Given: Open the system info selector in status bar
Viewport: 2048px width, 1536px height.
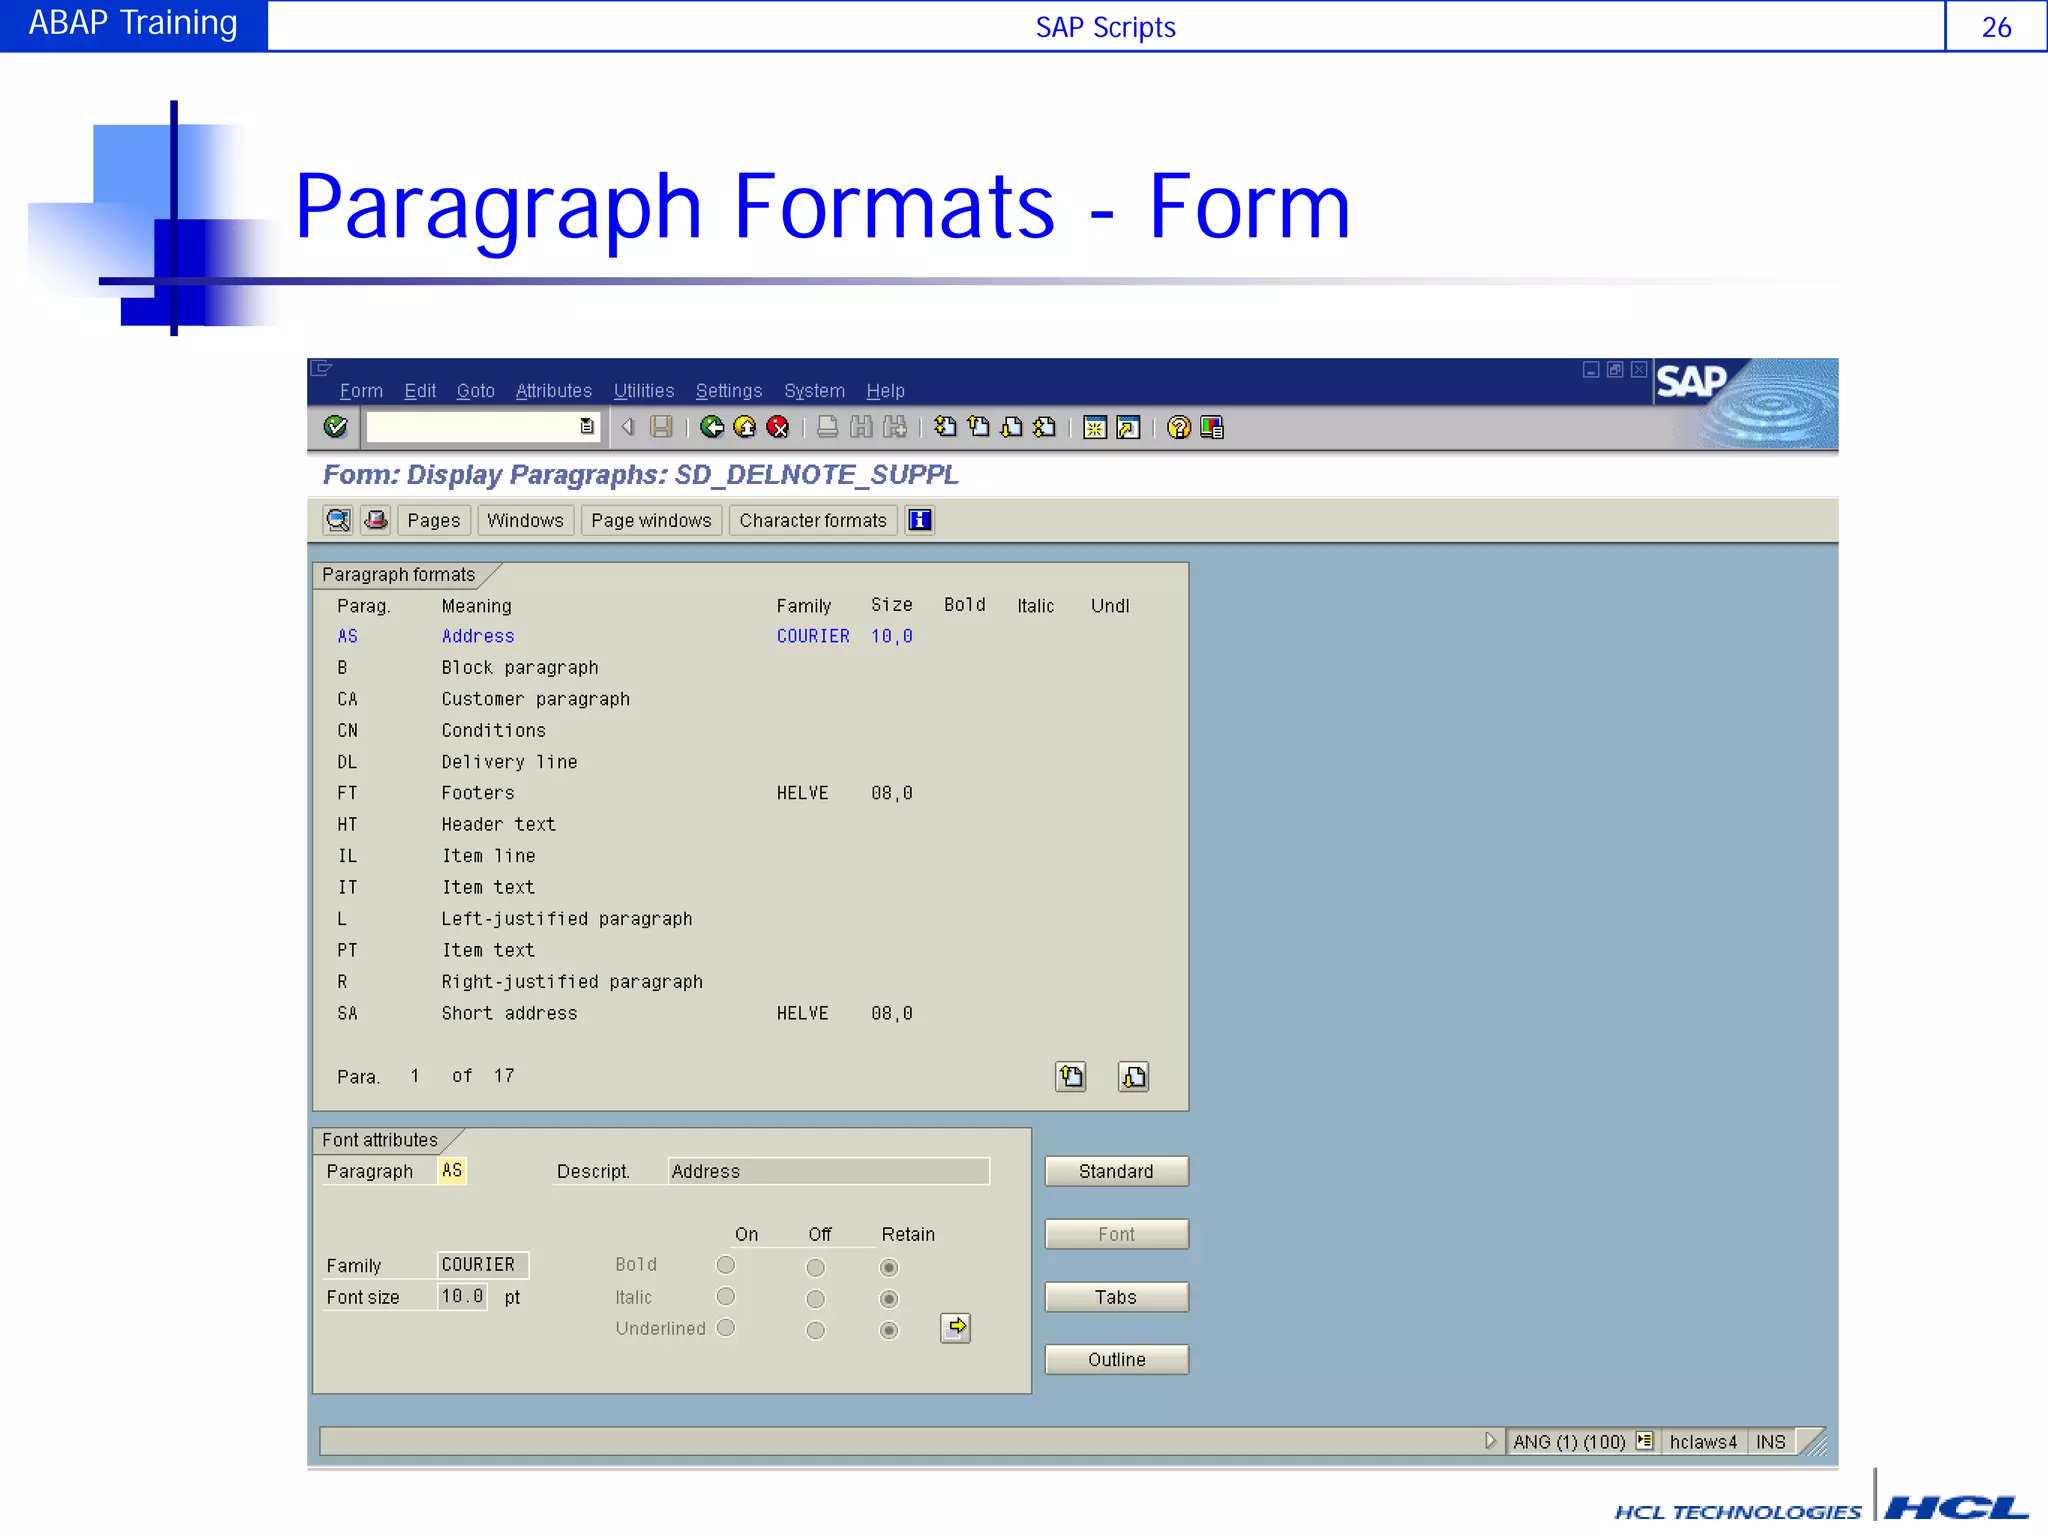Looking at the screenshot, I should pyautogui.click(x=1644, y=1441).
